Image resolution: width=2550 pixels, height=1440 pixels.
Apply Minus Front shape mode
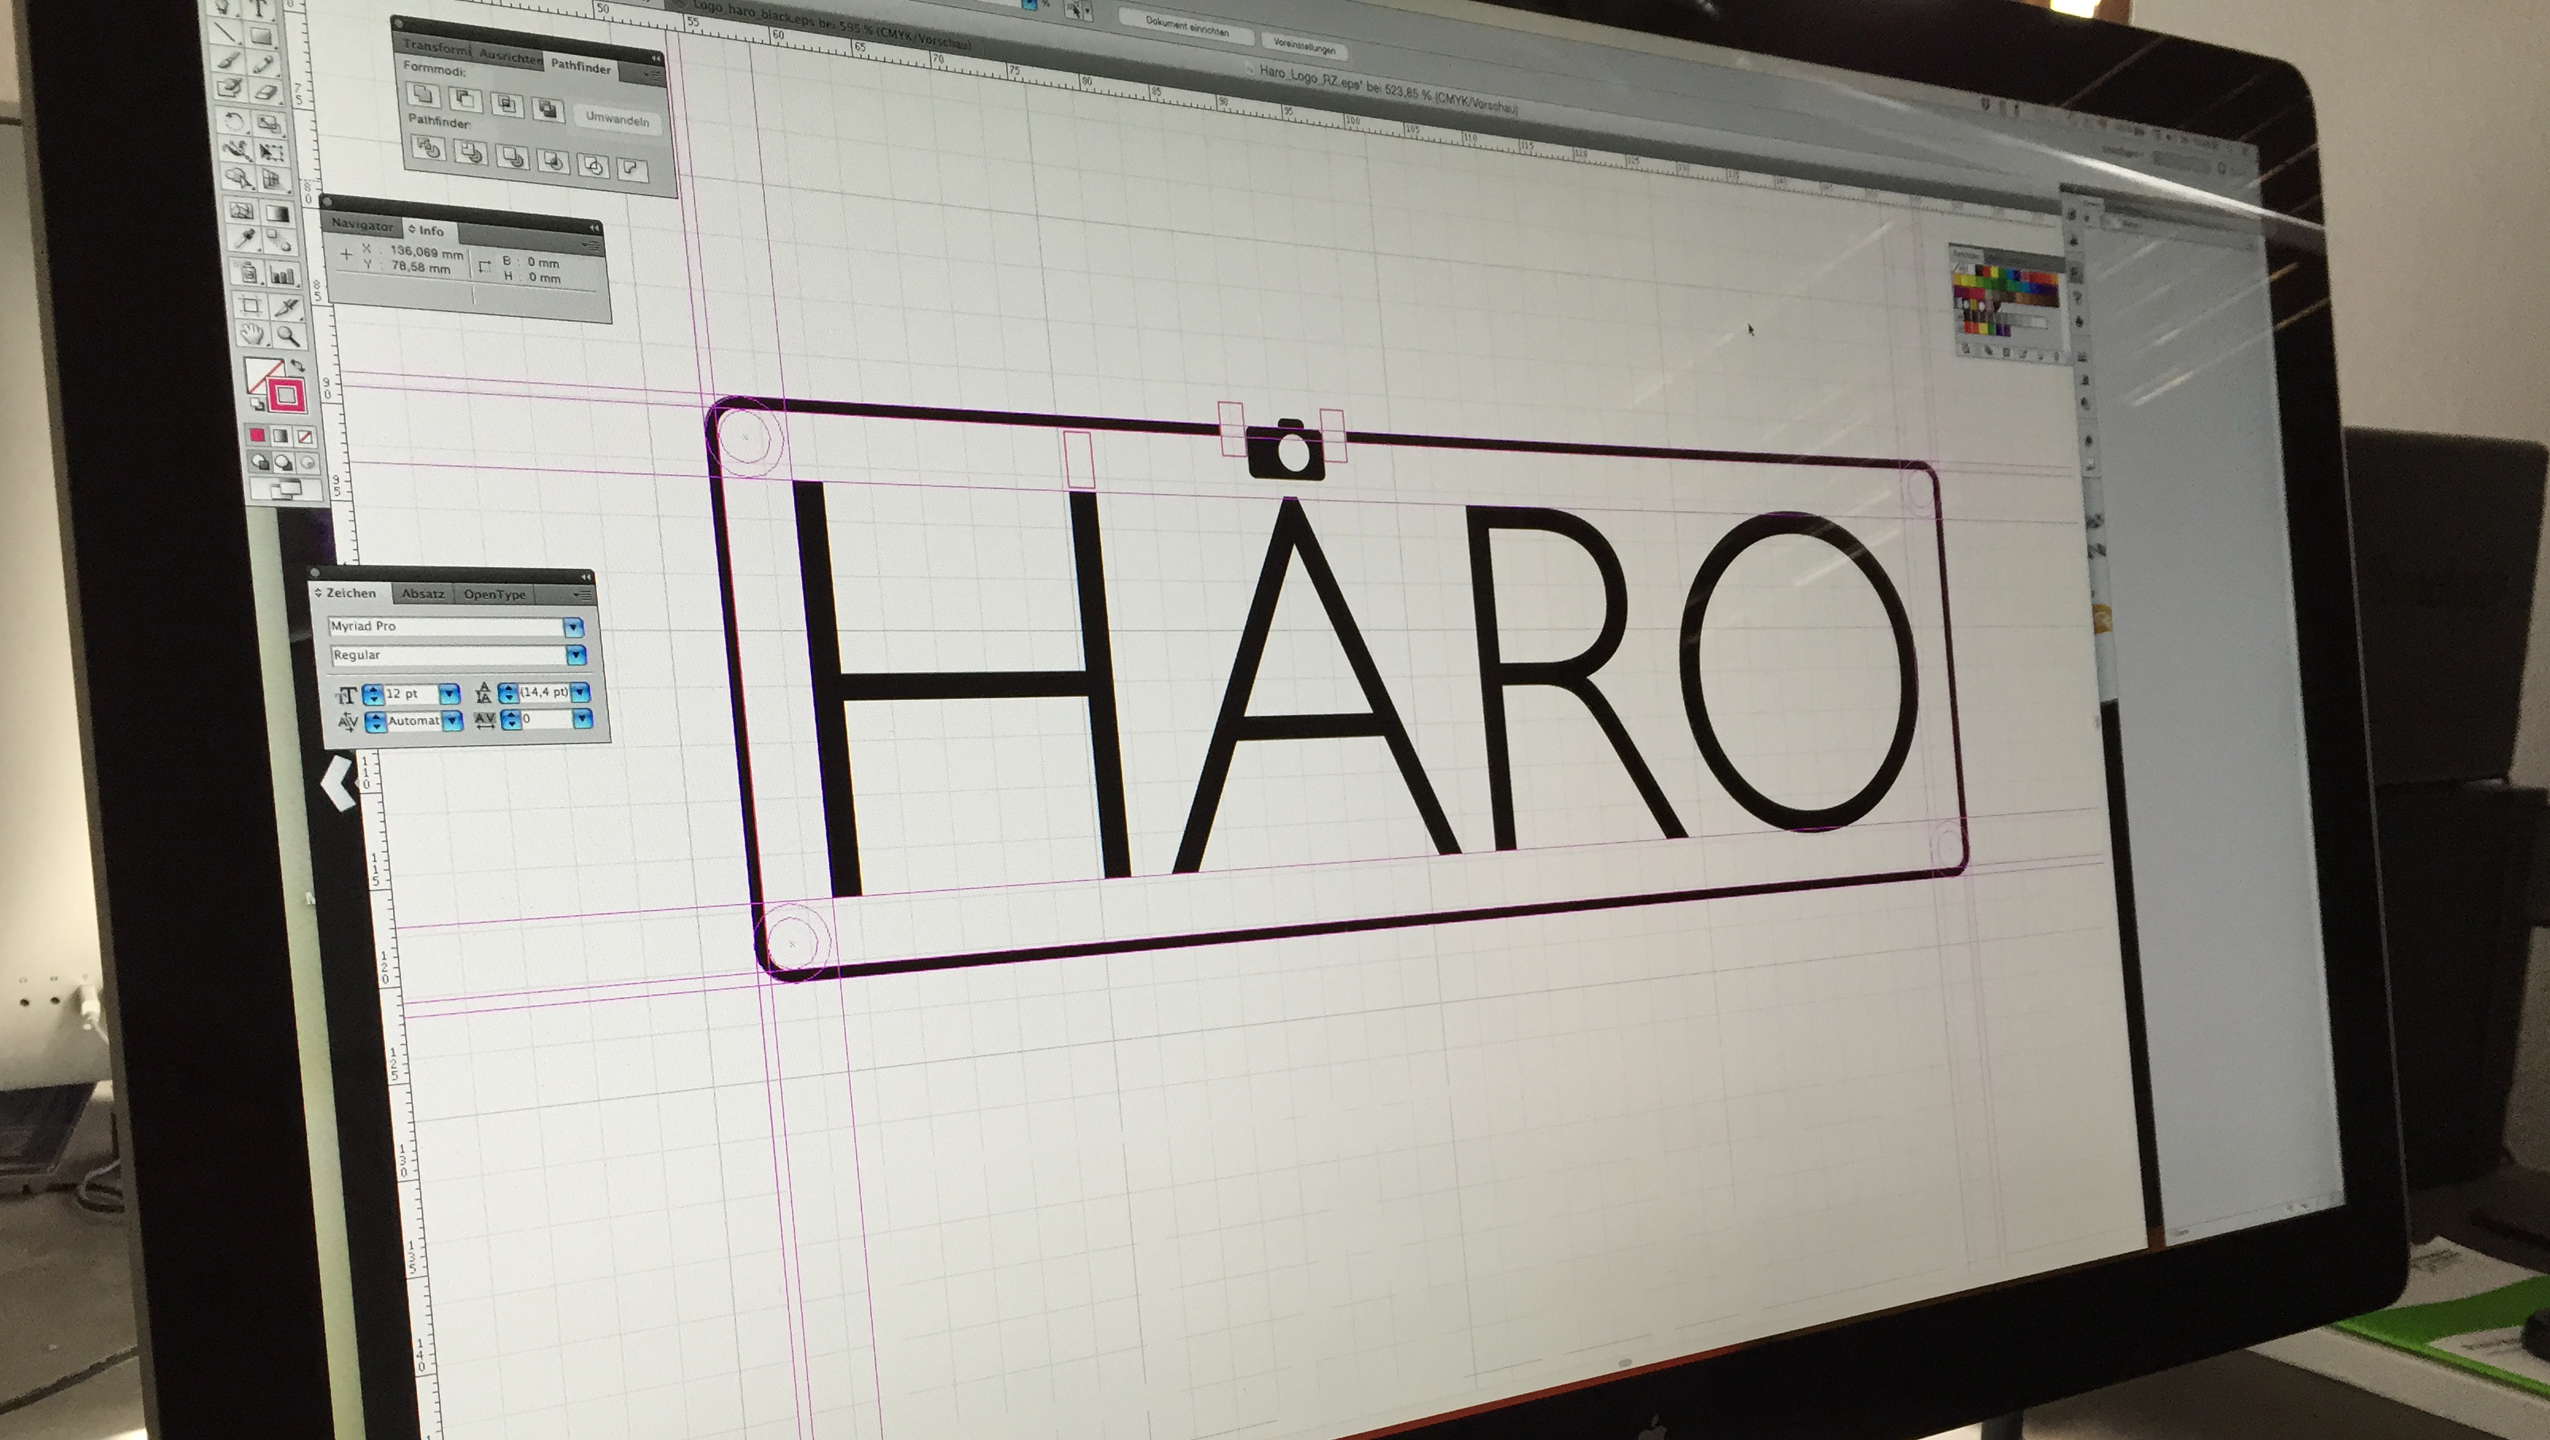click(x=465, y=99)
